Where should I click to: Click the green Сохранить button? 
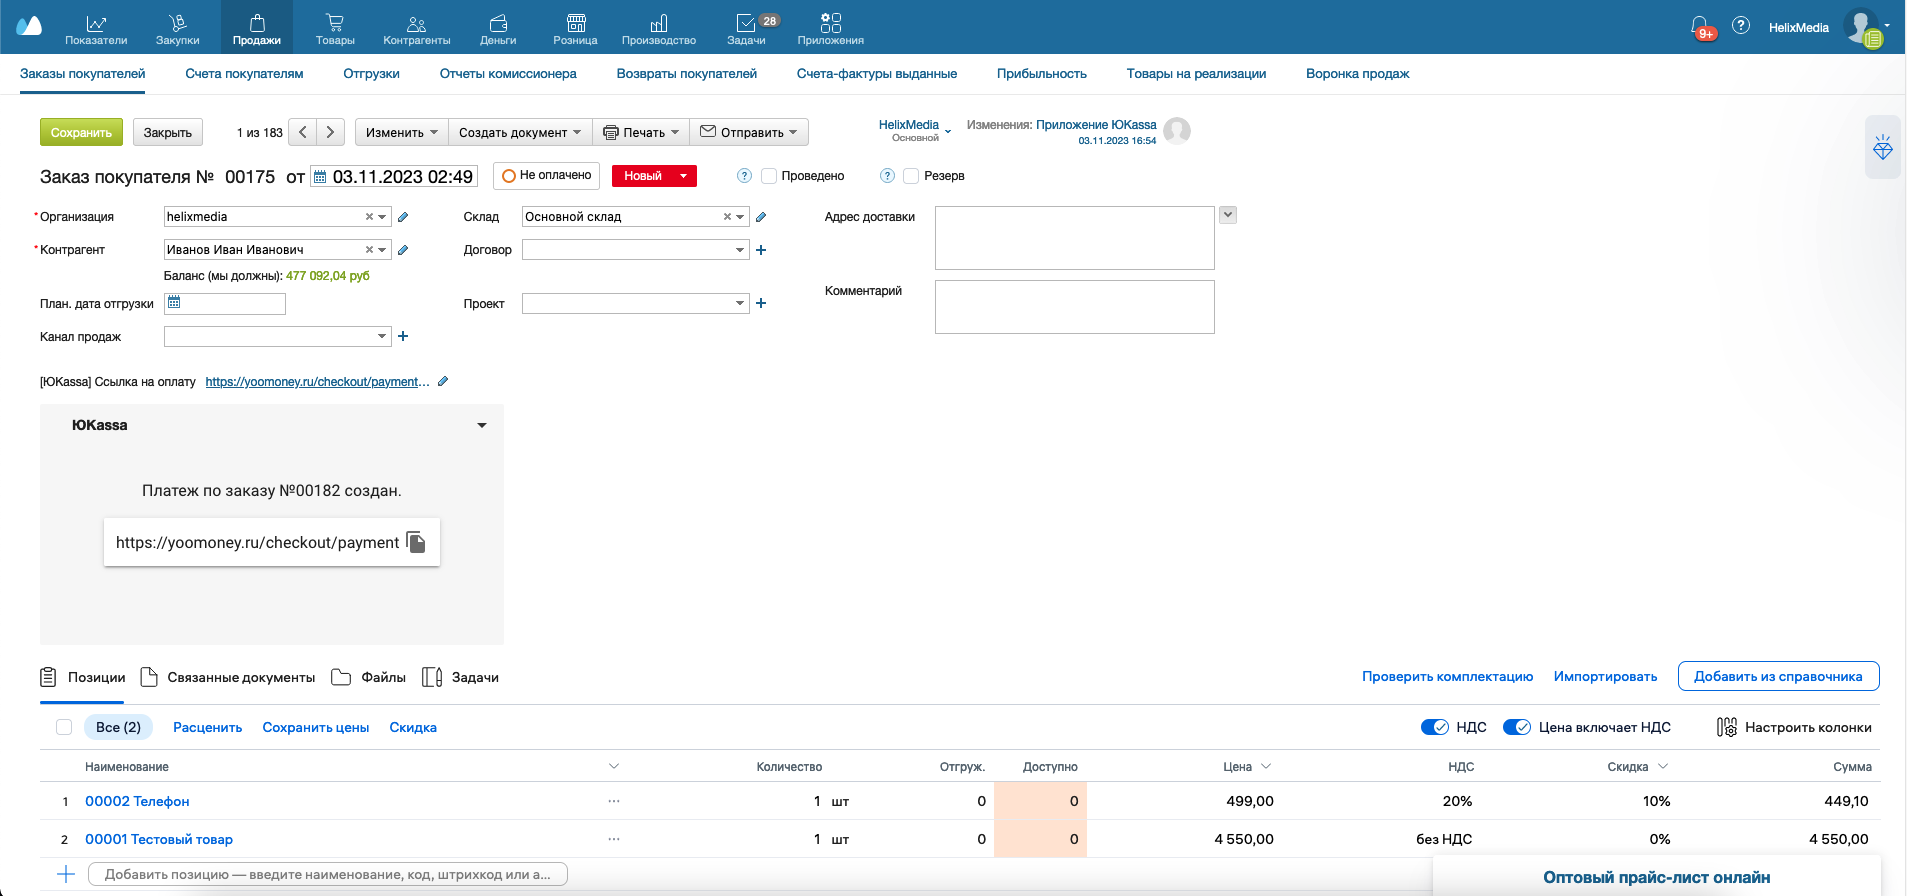pyautogui.click(x=81, y=132)
